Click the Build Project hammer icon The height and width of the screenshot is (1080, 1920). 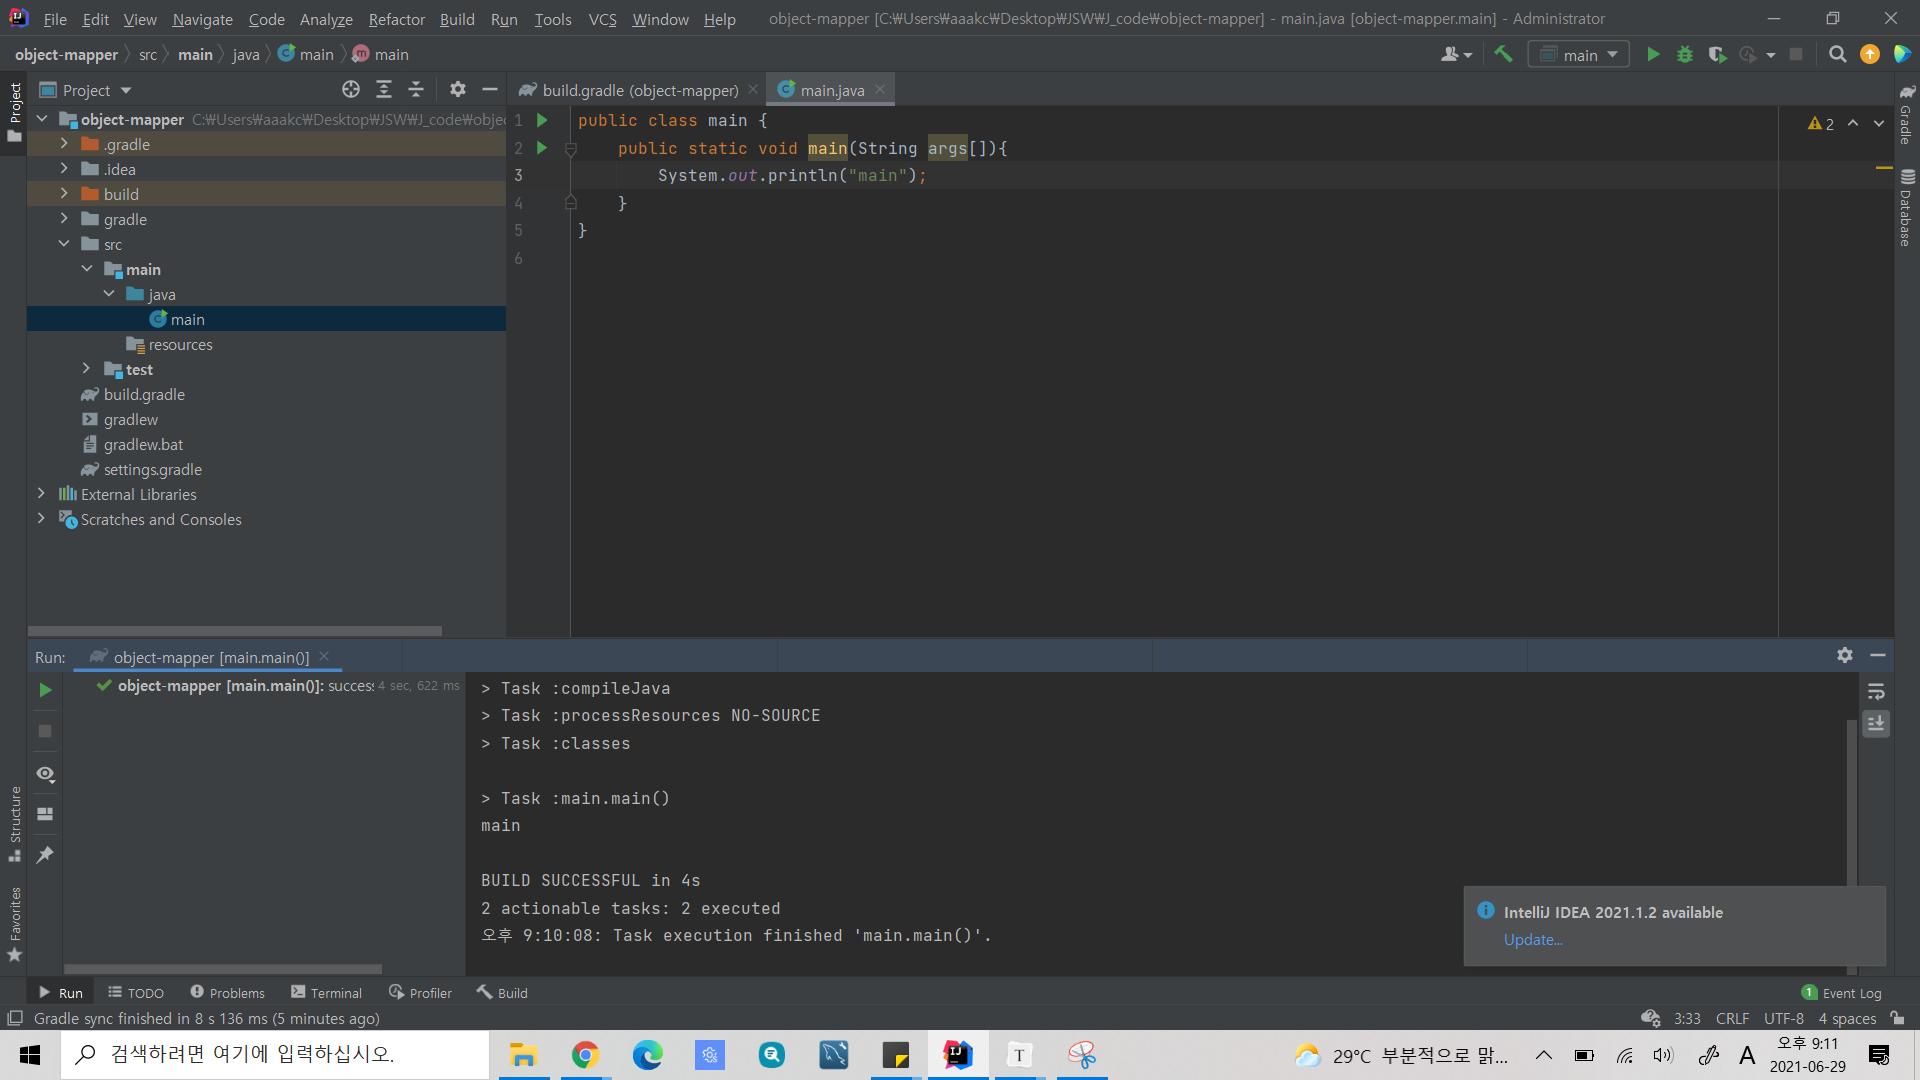pyautogui.click(x=1503, y=54)
